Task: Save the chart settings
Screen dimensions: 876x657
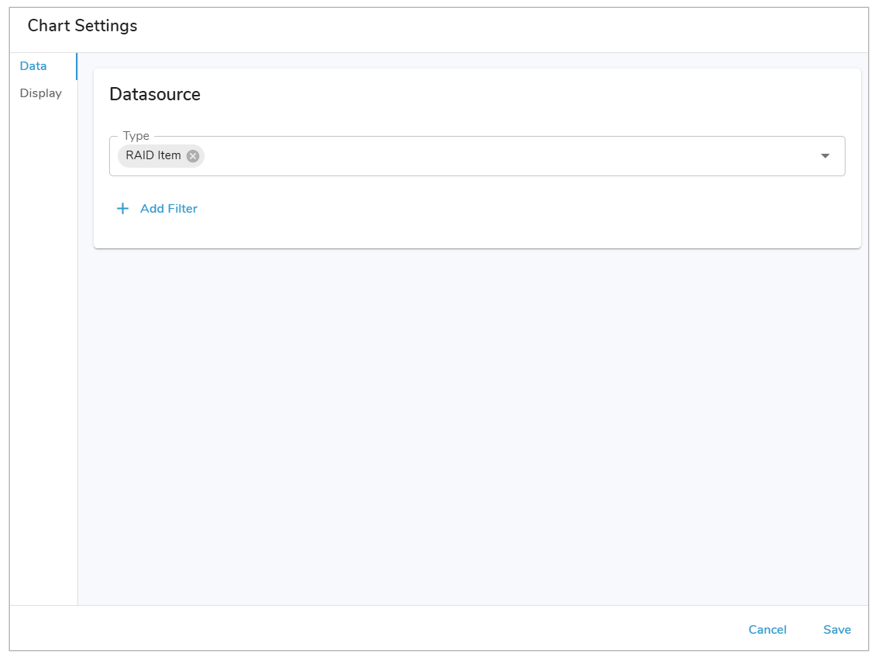Action: [x=836, y=630]
